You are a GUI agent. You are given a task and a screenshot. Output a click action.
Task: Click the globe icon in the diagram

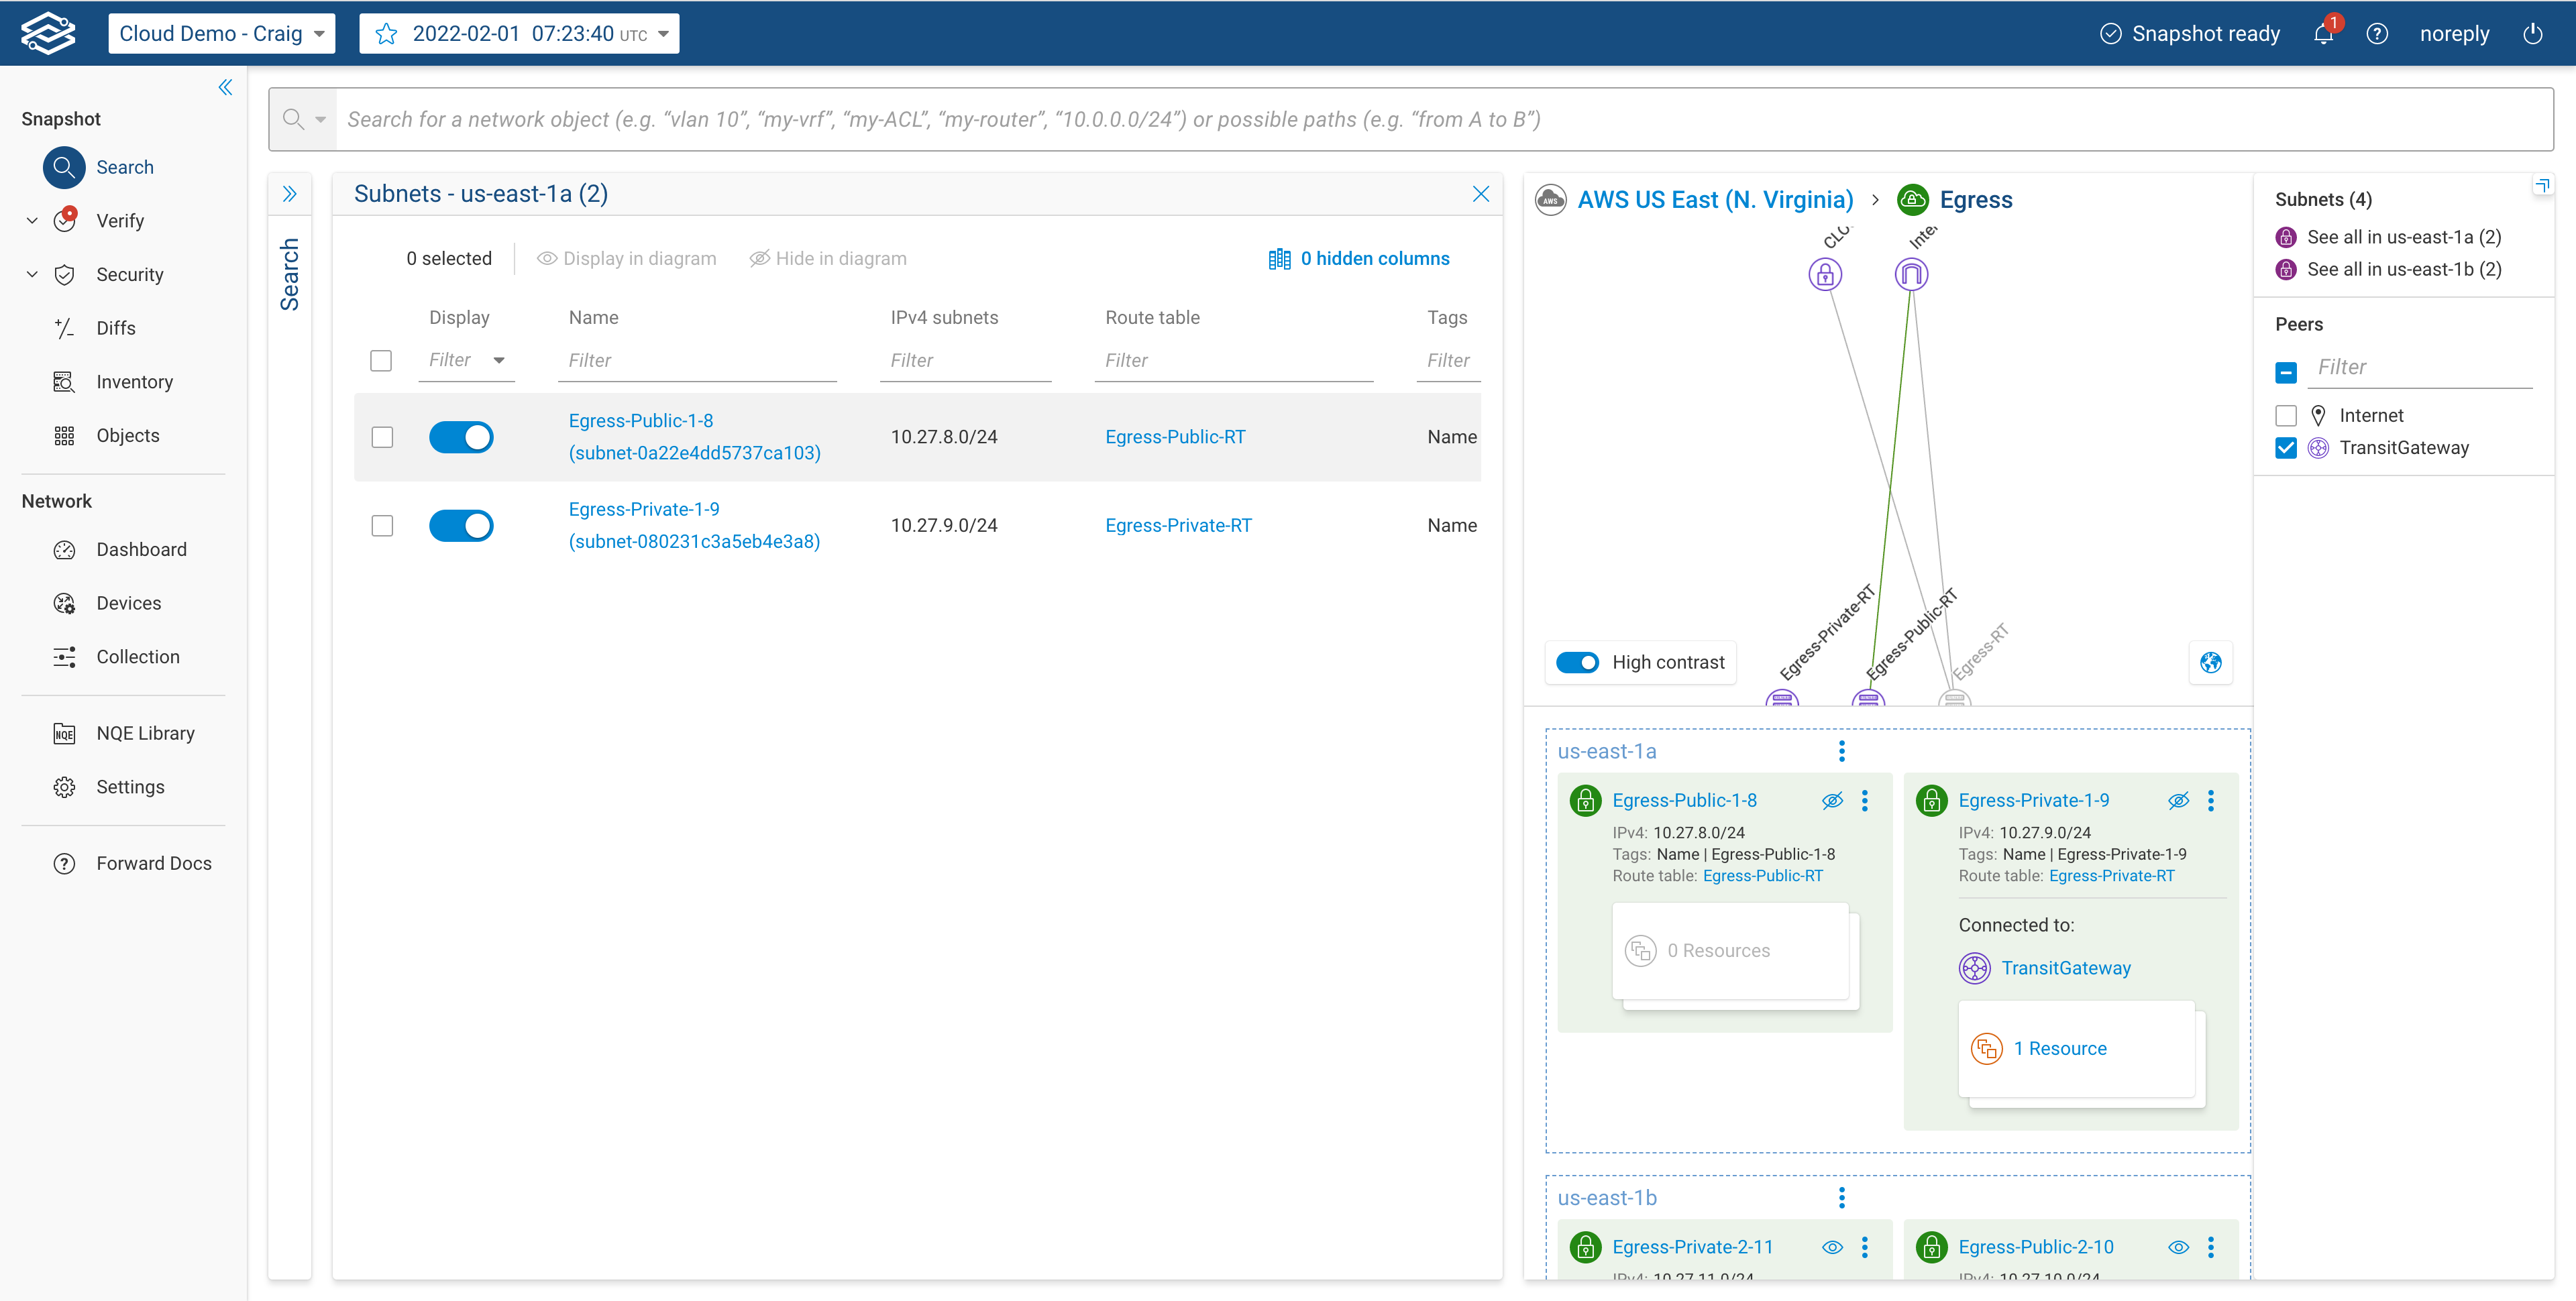(2210, 662)
